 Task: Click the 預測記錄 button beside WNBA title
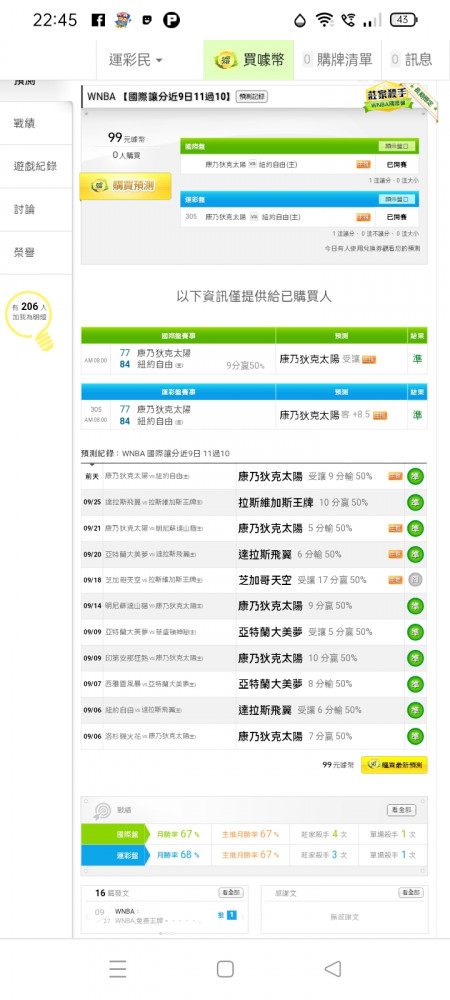251,97
